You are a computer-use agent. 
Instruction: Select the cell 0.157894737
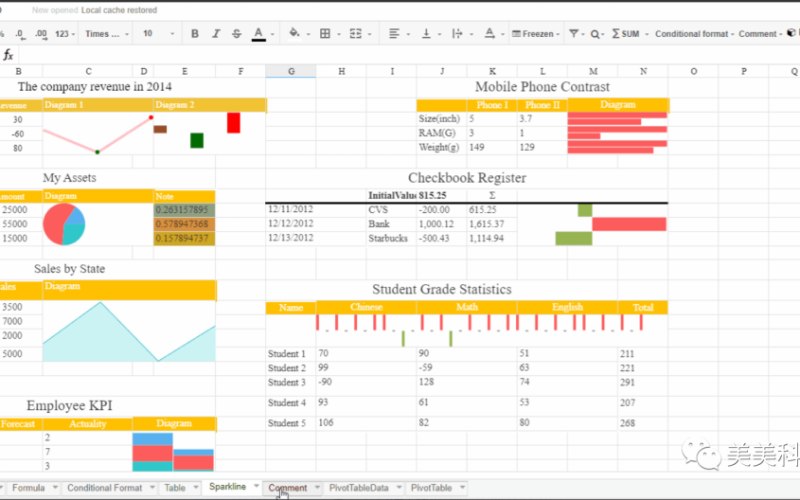pos(184,238)
